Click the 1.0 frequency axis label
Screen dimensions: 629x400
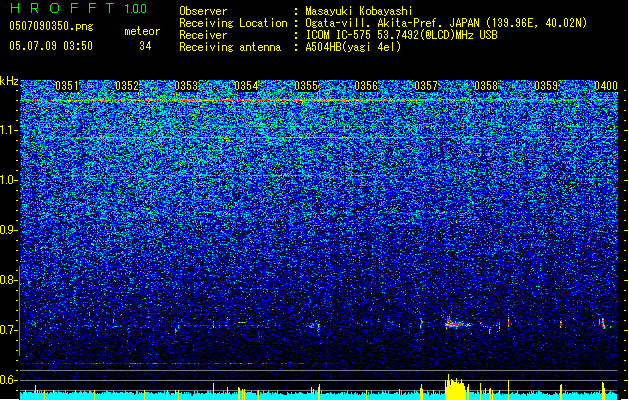(8, 180)
